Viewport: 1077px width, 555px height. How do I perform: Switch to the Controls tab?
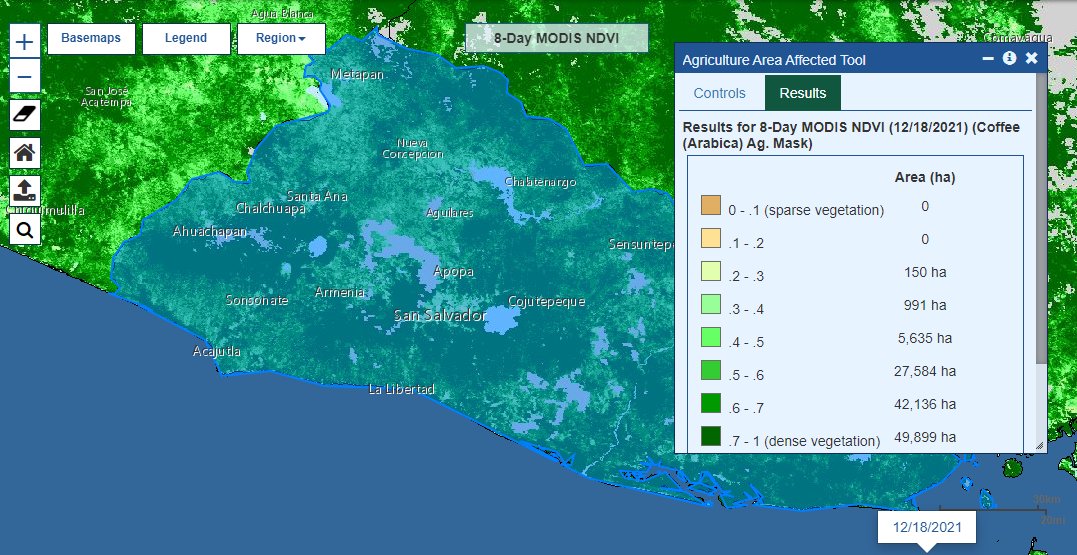coord(719,93)
